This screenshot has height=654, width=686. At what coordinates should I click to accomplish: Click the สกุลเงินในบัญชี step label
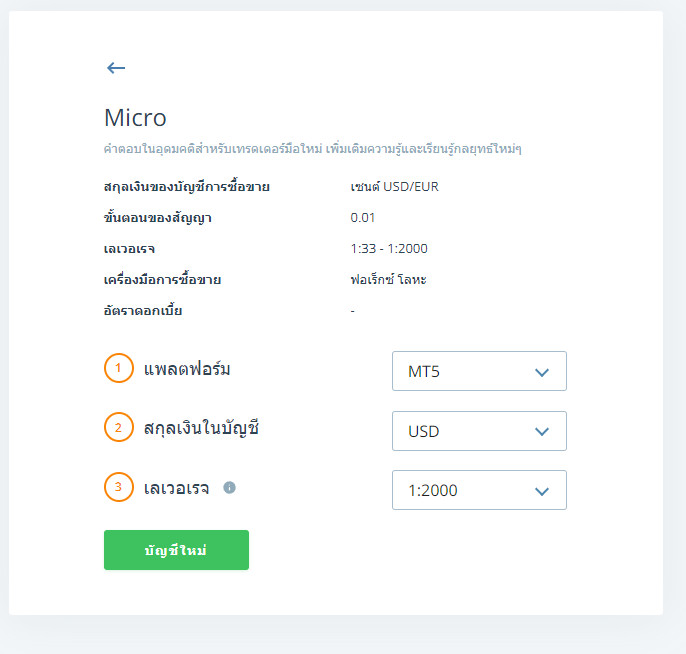point(201,428)
